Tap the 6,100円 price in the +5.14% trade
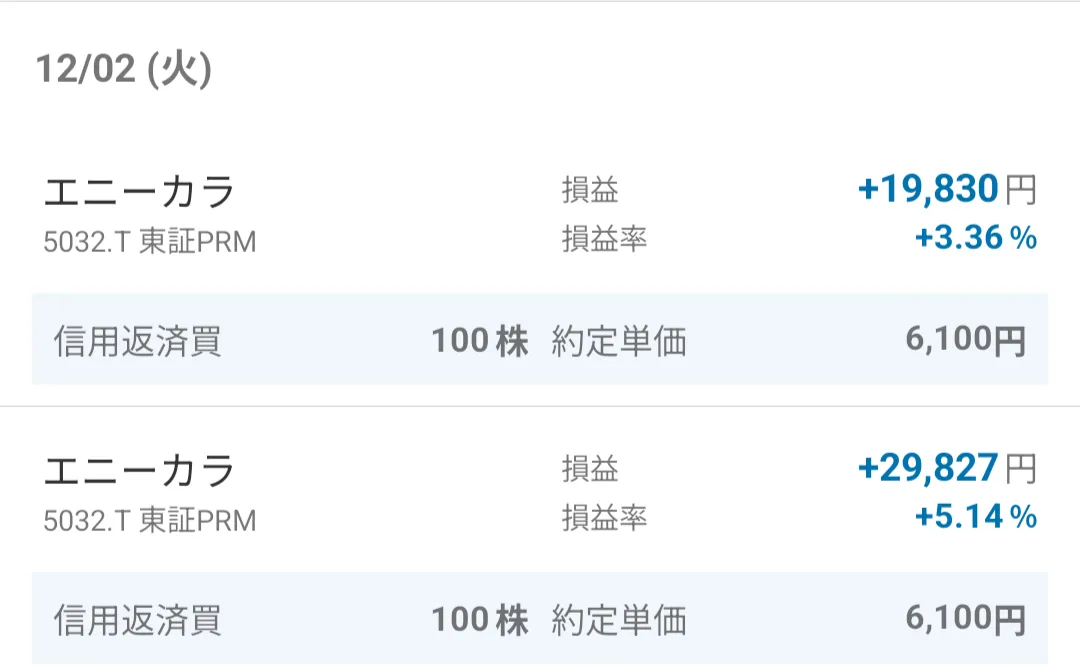The width and height of the screenshot is (1080, 668). pos(965,621)
